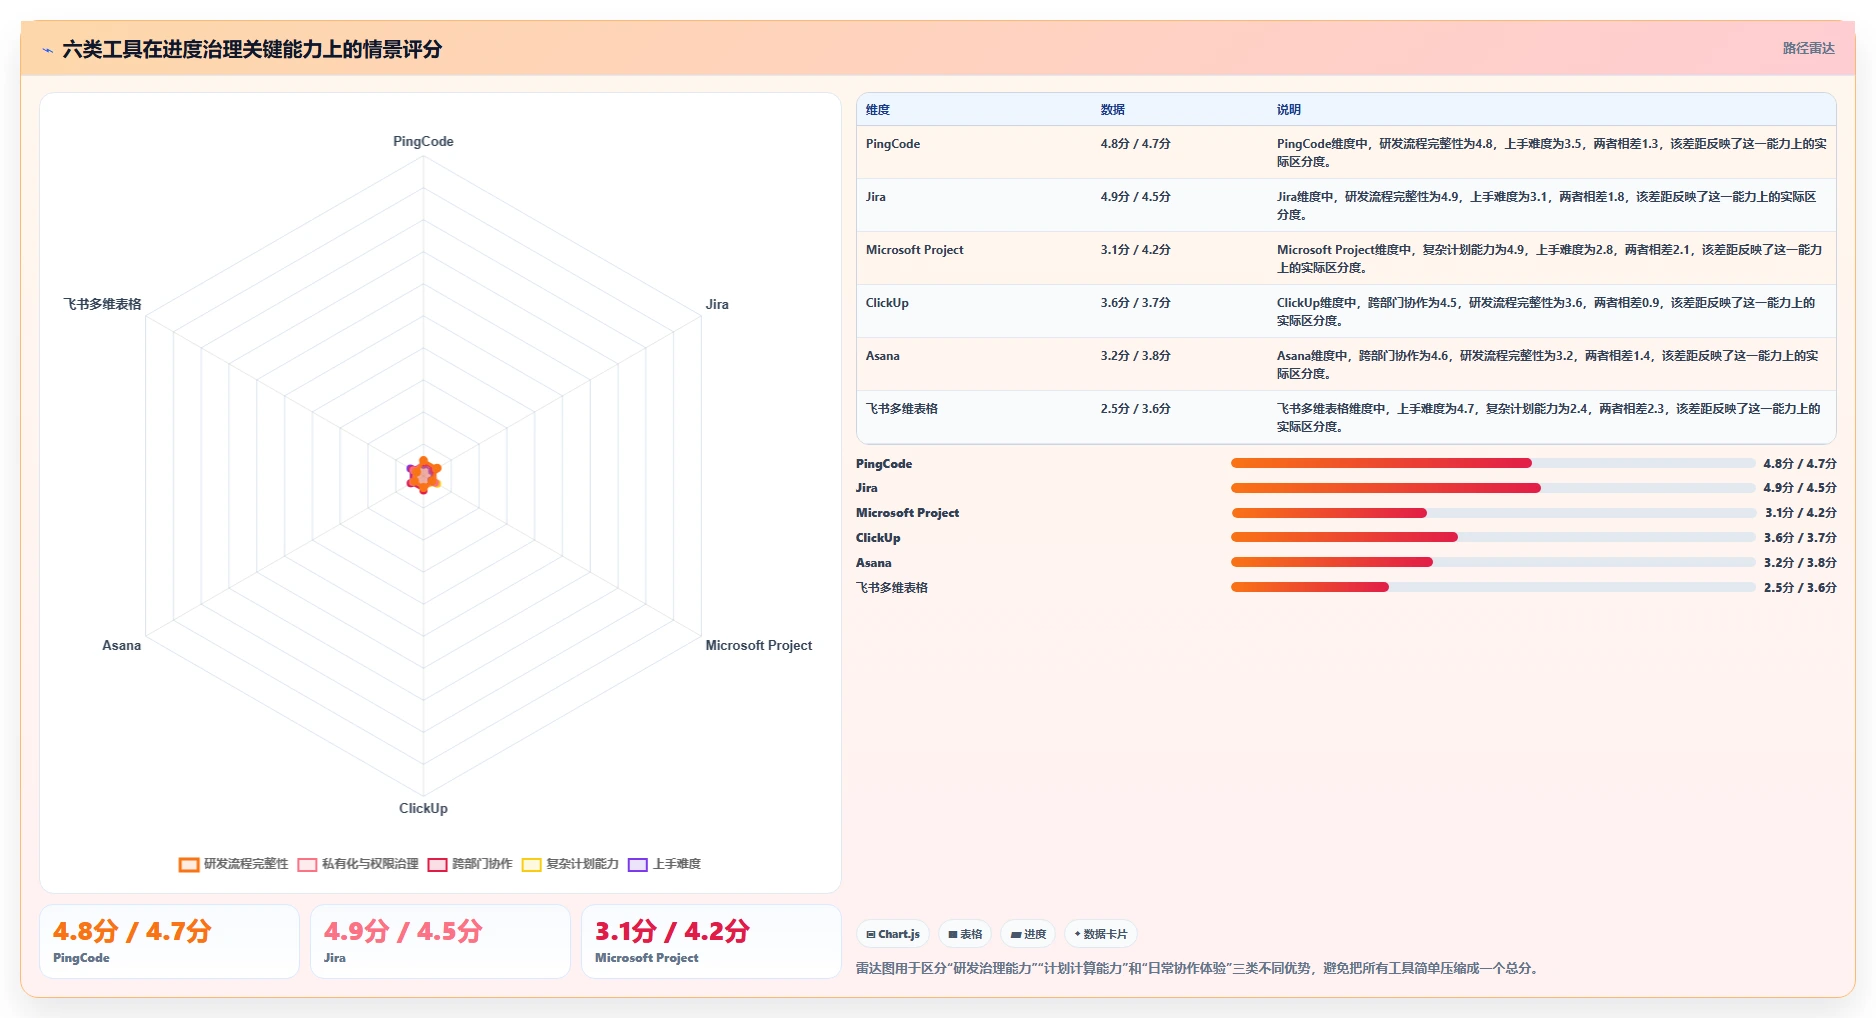
Task: Click the 数据卡片 chip
Action: click(1100, 934)
